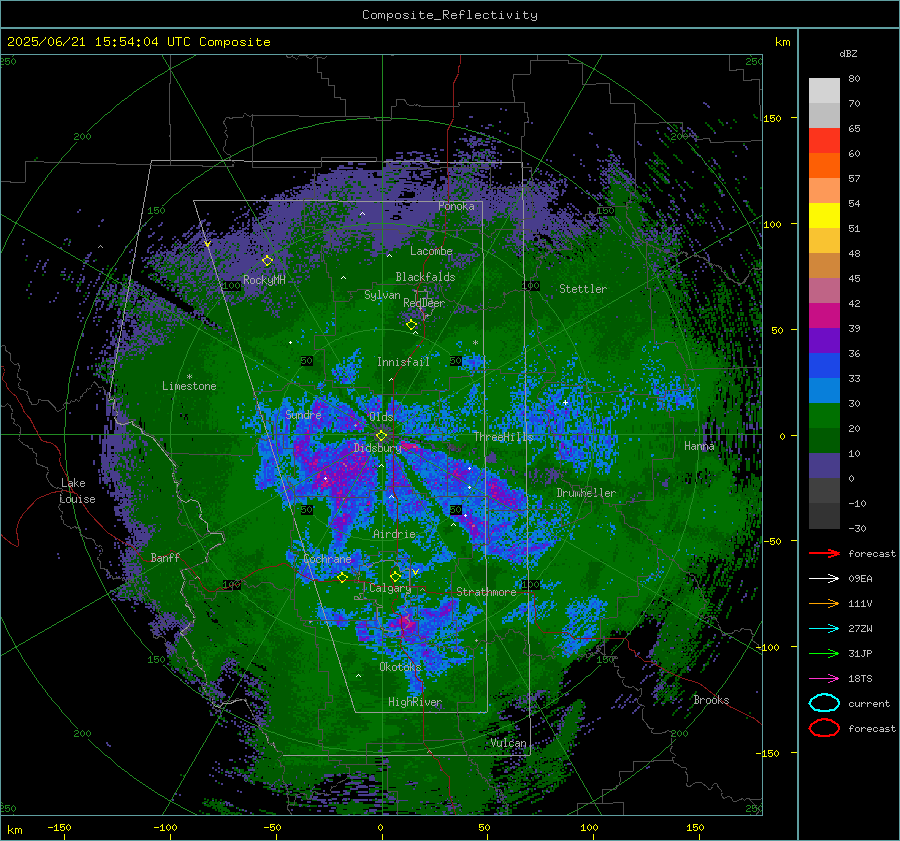This screenshot has width=900, height=841.
Task: Select the slate purple 0-10 dBZ swatch
Action: tap(824, 465)
